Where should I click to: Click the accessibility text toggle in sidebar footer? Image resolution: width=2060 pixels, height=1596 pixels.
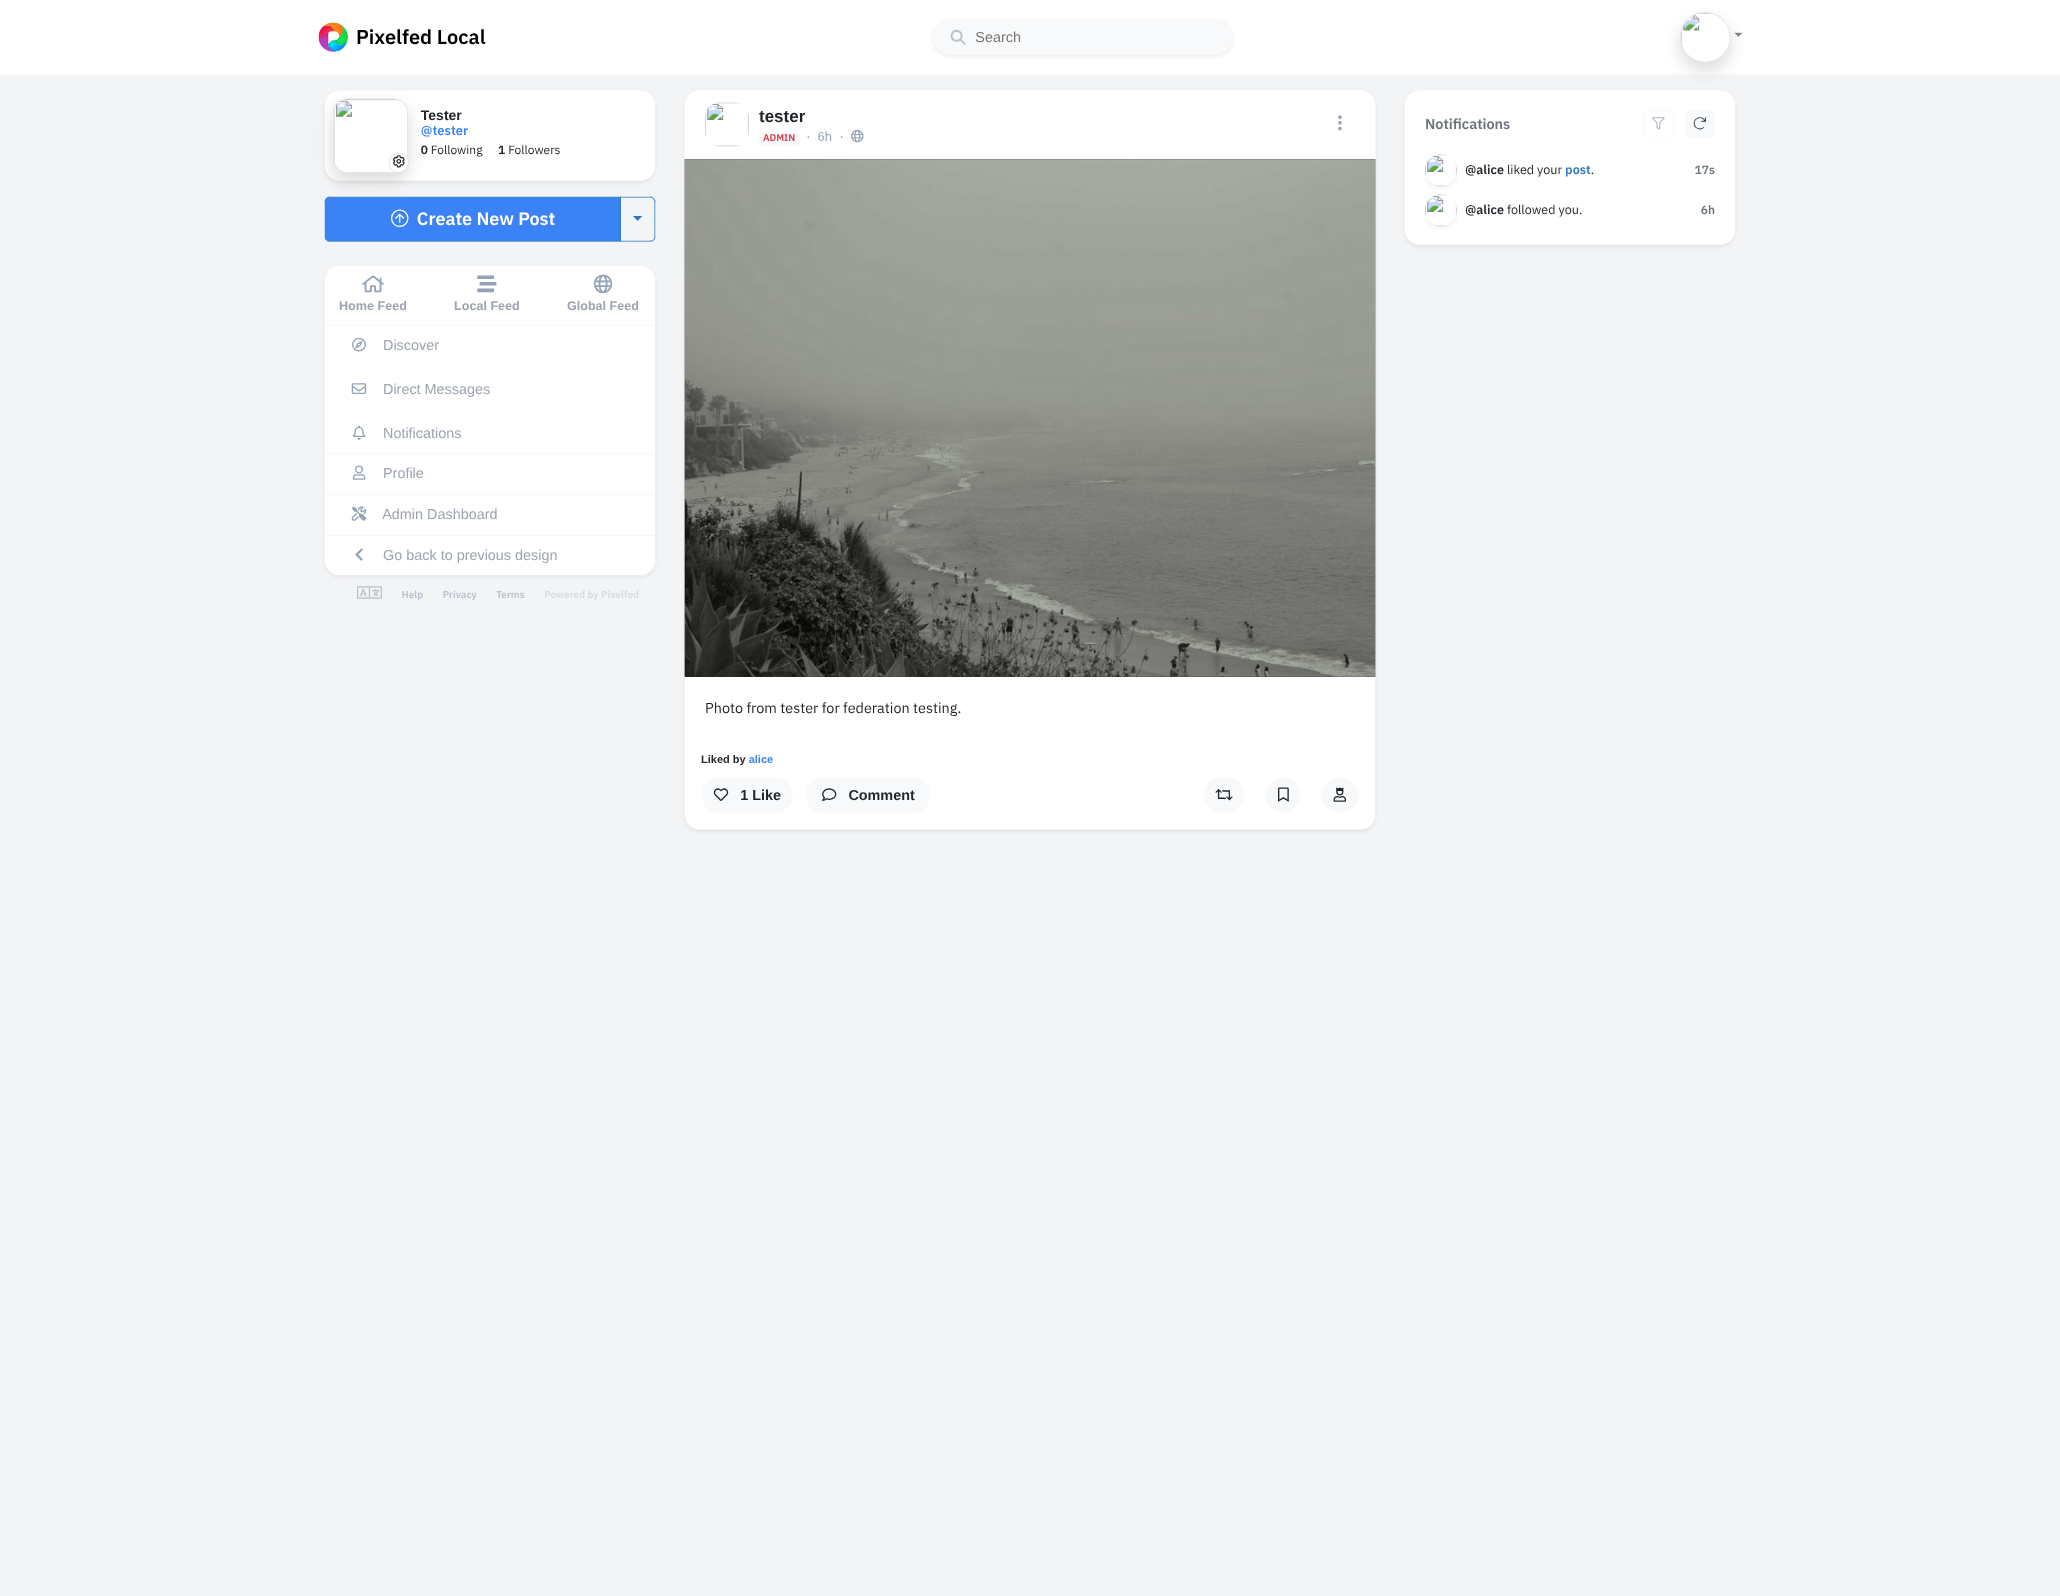click(369, 592)
